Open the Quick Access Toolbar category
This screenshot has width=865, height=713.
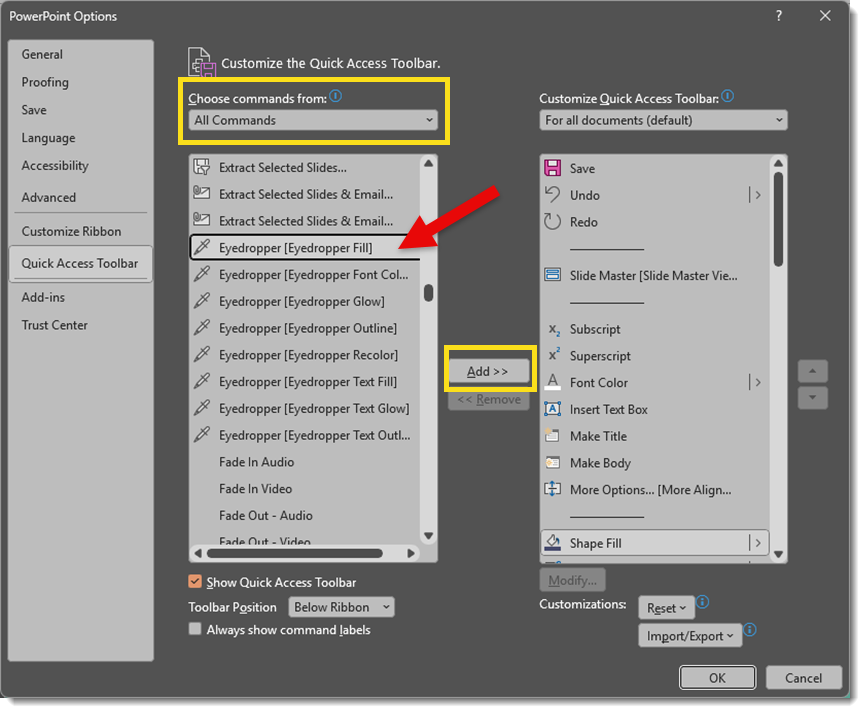[81, 263]
